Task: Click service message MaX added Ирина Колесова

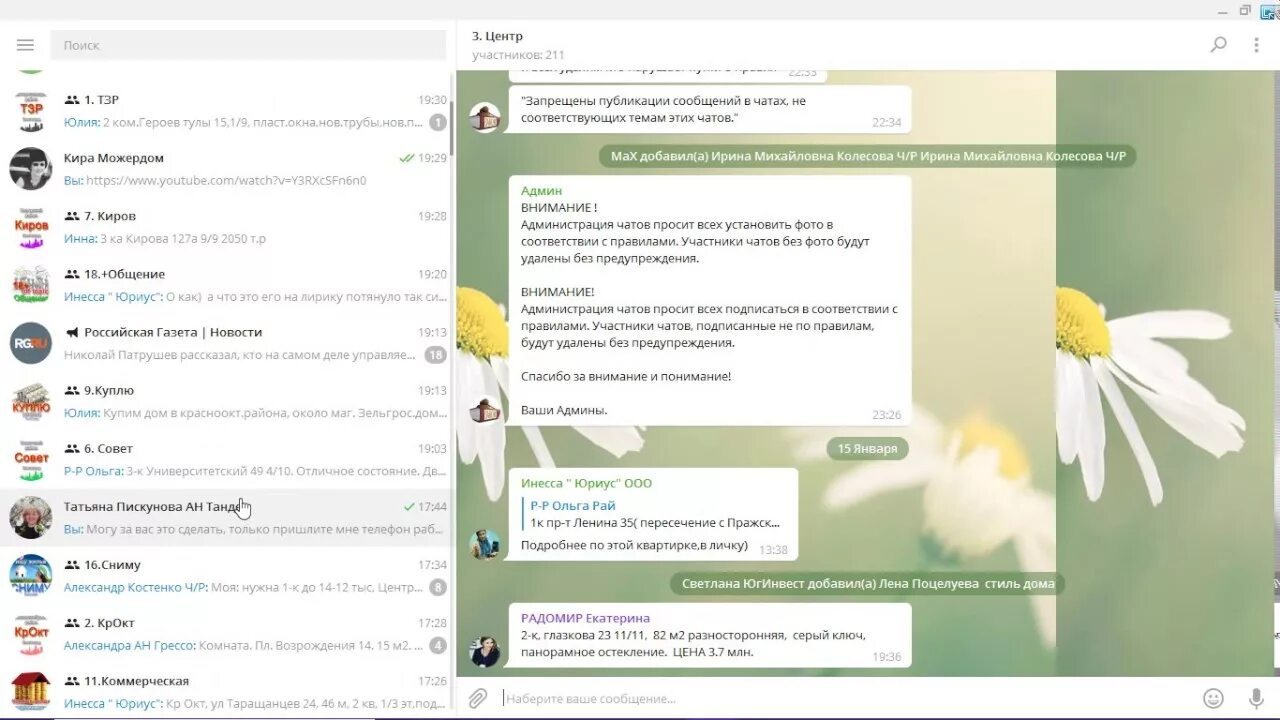Action: click(x=867, y=156)
